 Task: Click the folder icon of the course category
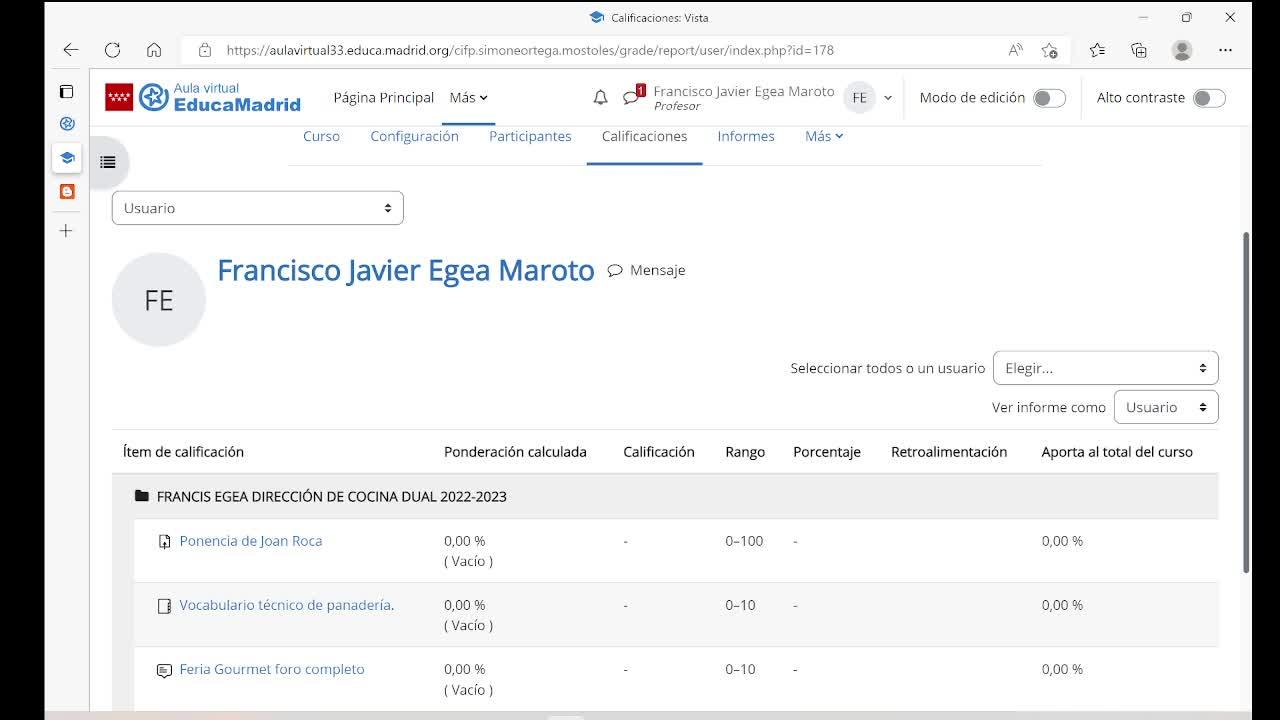pyautogui.click(x=142, y=496)
